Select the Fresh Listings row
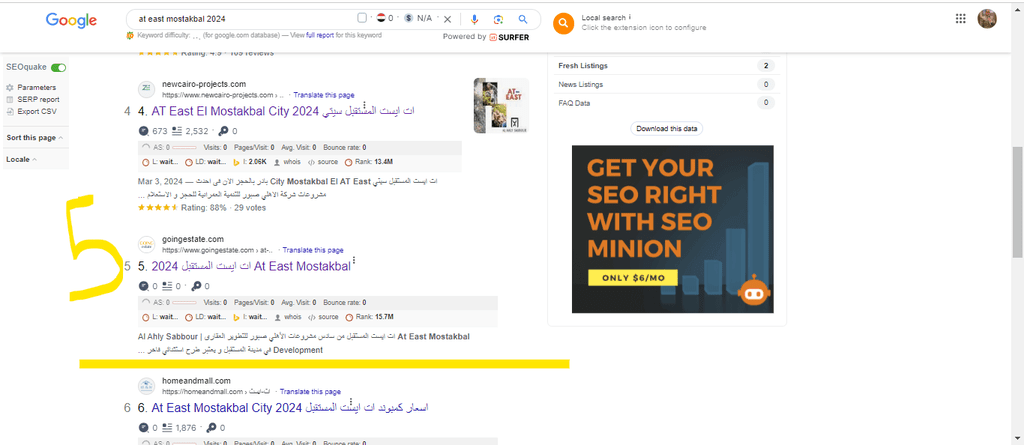This screenshot has height=445, width=1024. coord(666,66)
